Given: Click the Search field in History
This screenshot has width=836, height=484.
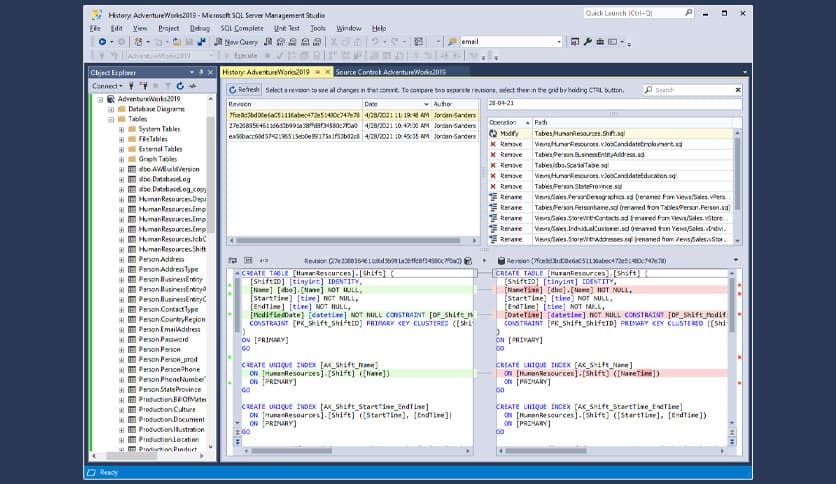Looking at the screenshot, I should (688, 90).
